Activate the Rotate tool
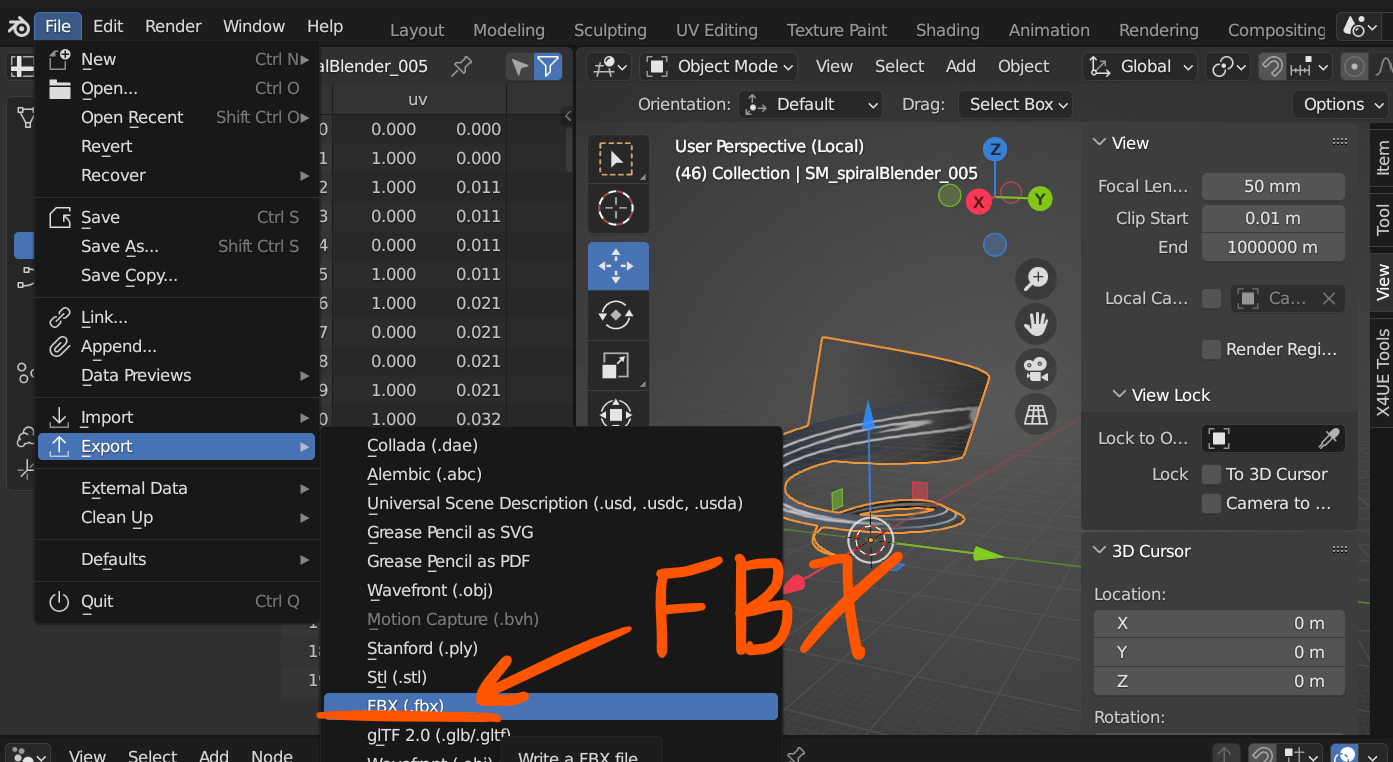Image resolution: width=1393 pixels, height=762 pixels. pos(617,316)
